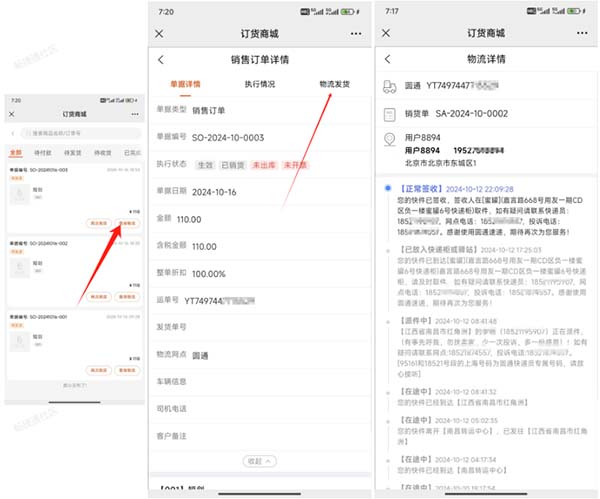600x499 pixels.
Task: Switch to the 执行情况 tab
Action: (260, 85)
